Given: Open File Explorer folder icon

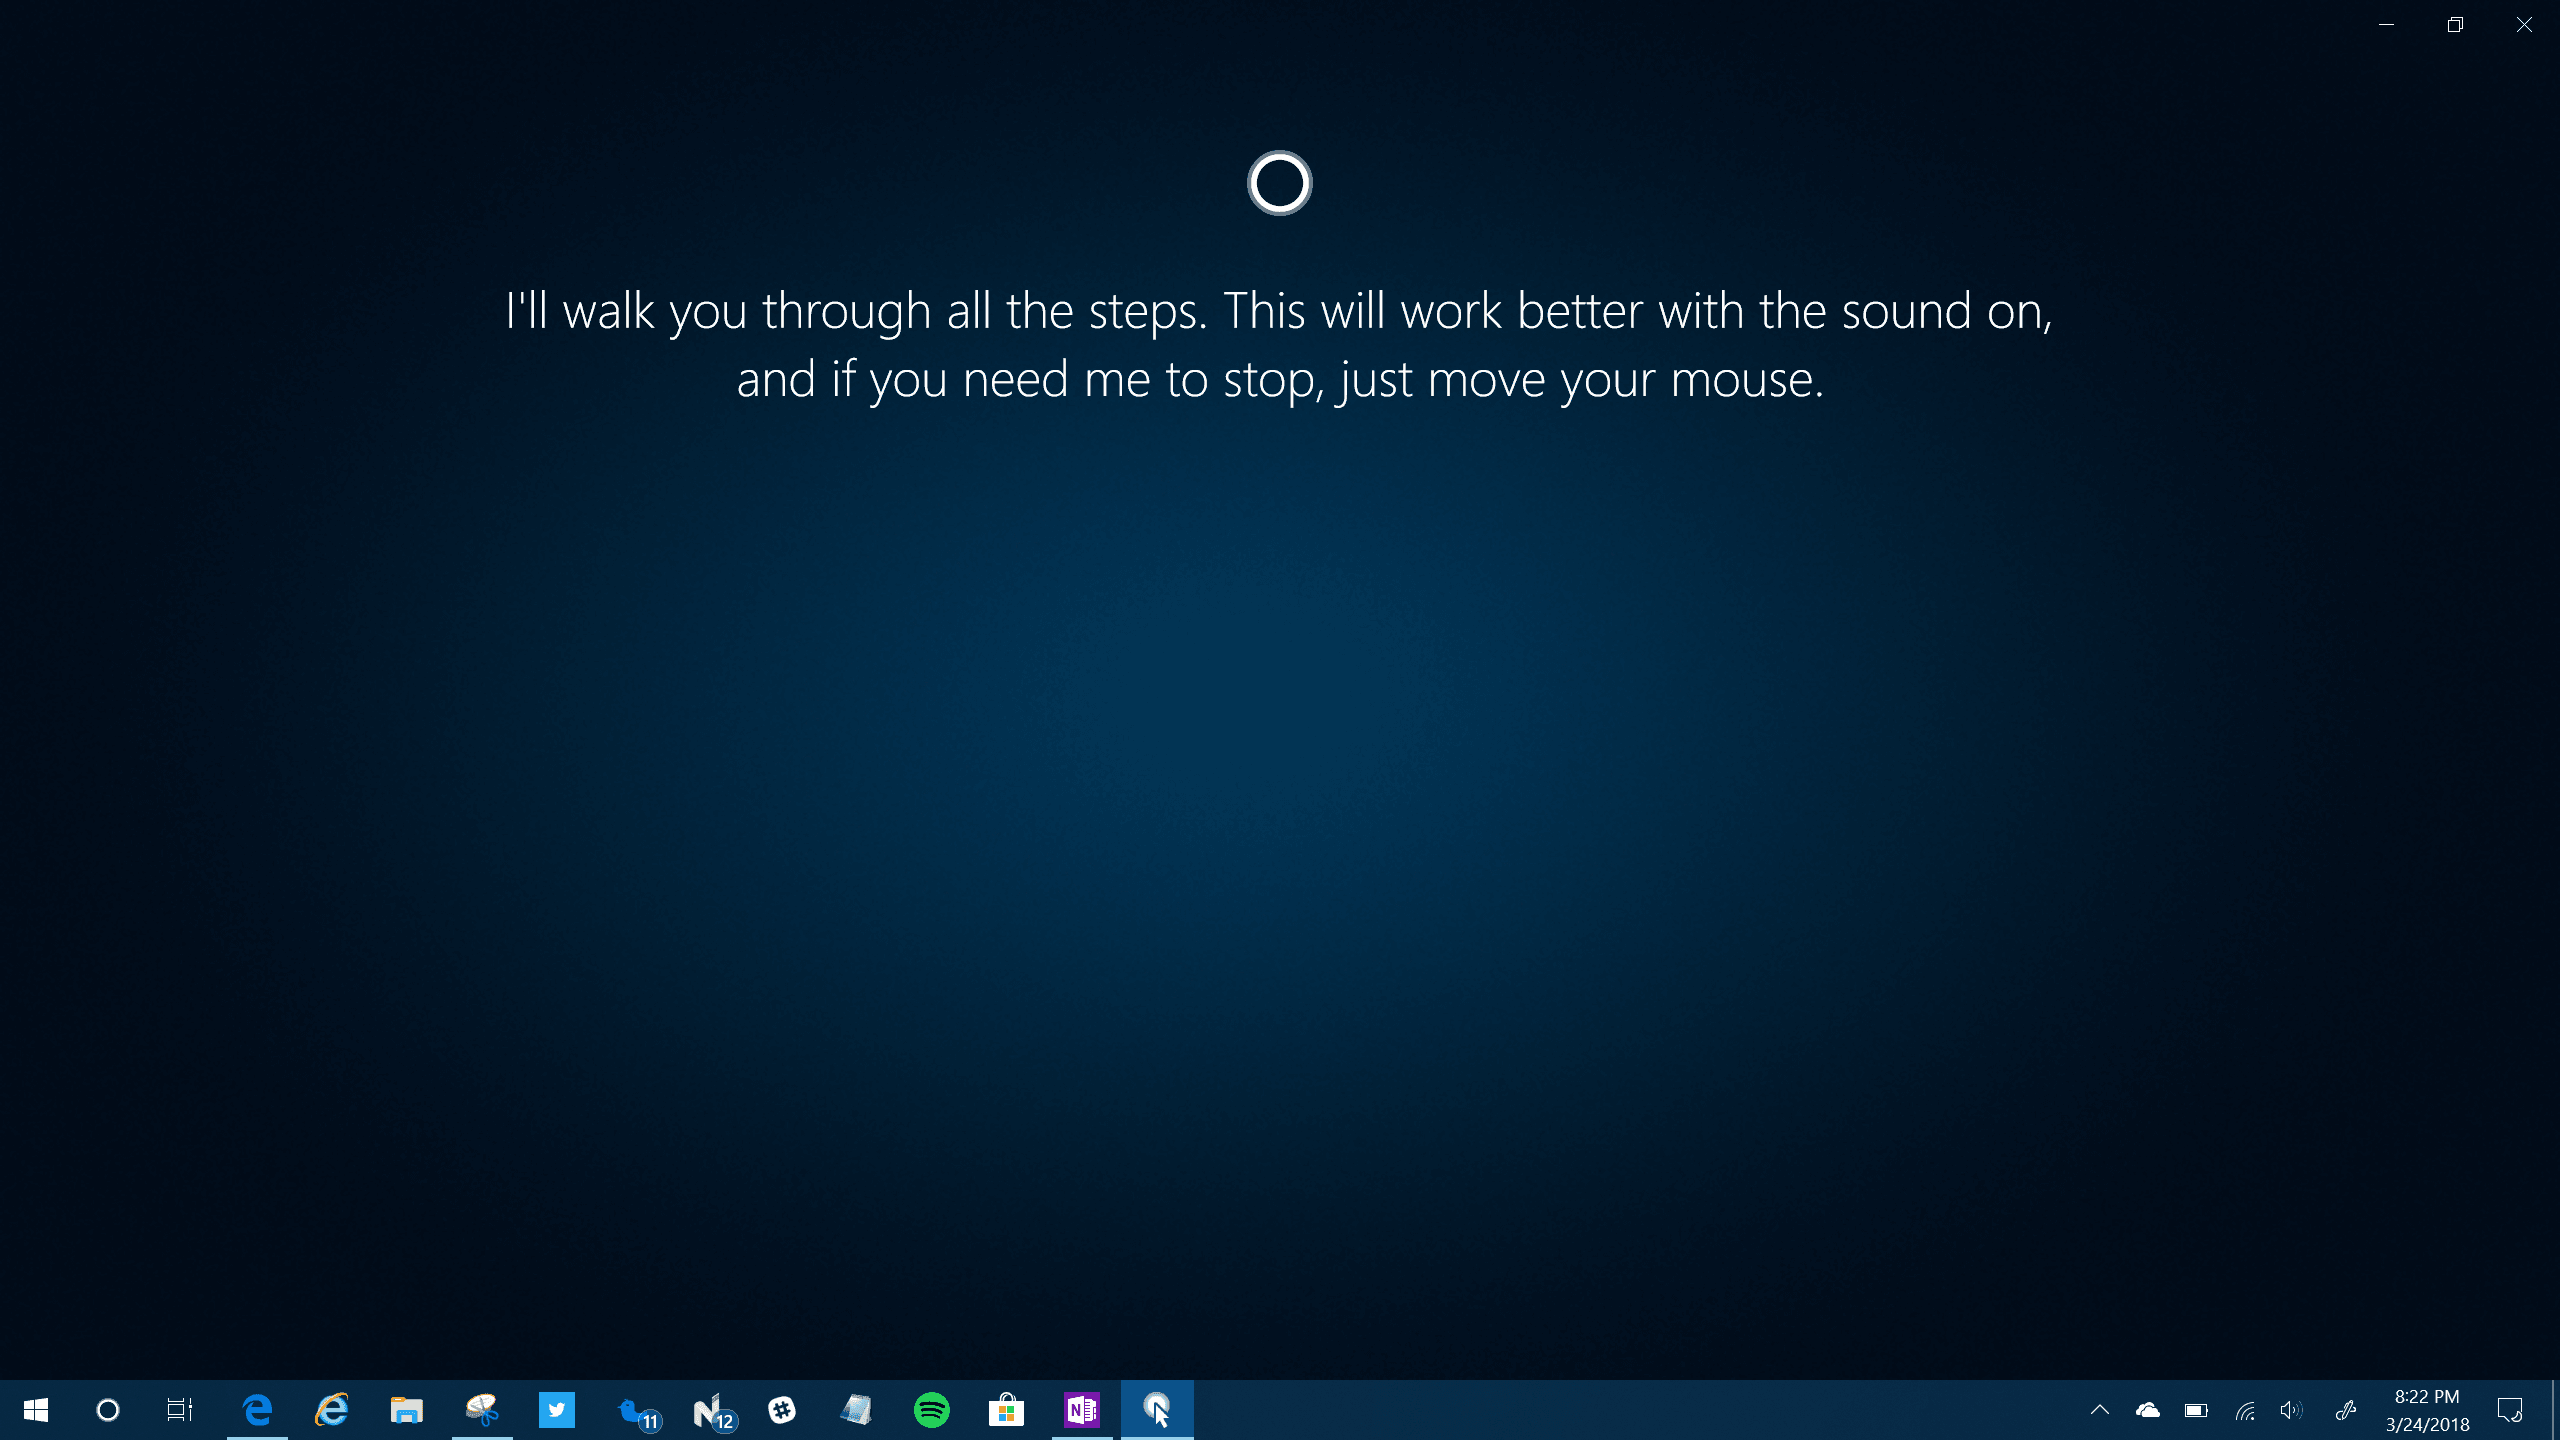Looking at the screenshot, I should 406,1410.
